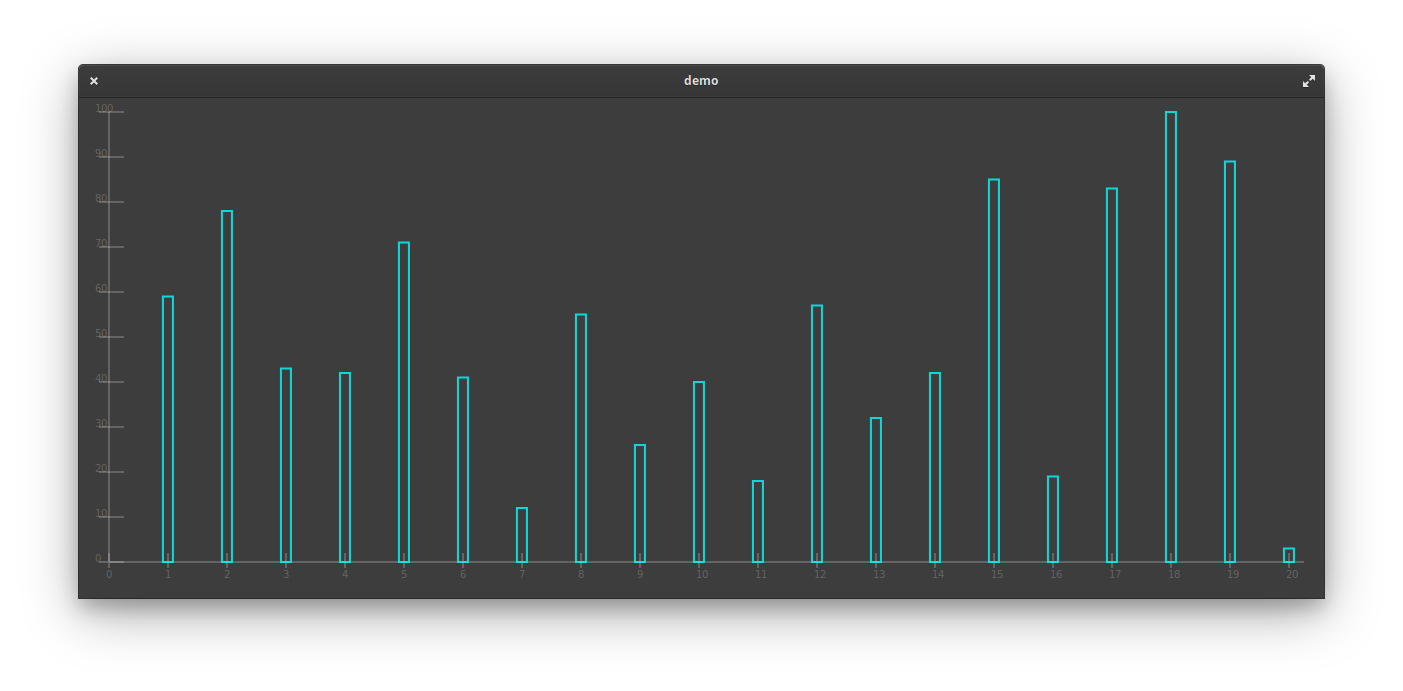Click the x-axis label 10
The height and width of the screenshot is (691, 1403).
[702, 574]
